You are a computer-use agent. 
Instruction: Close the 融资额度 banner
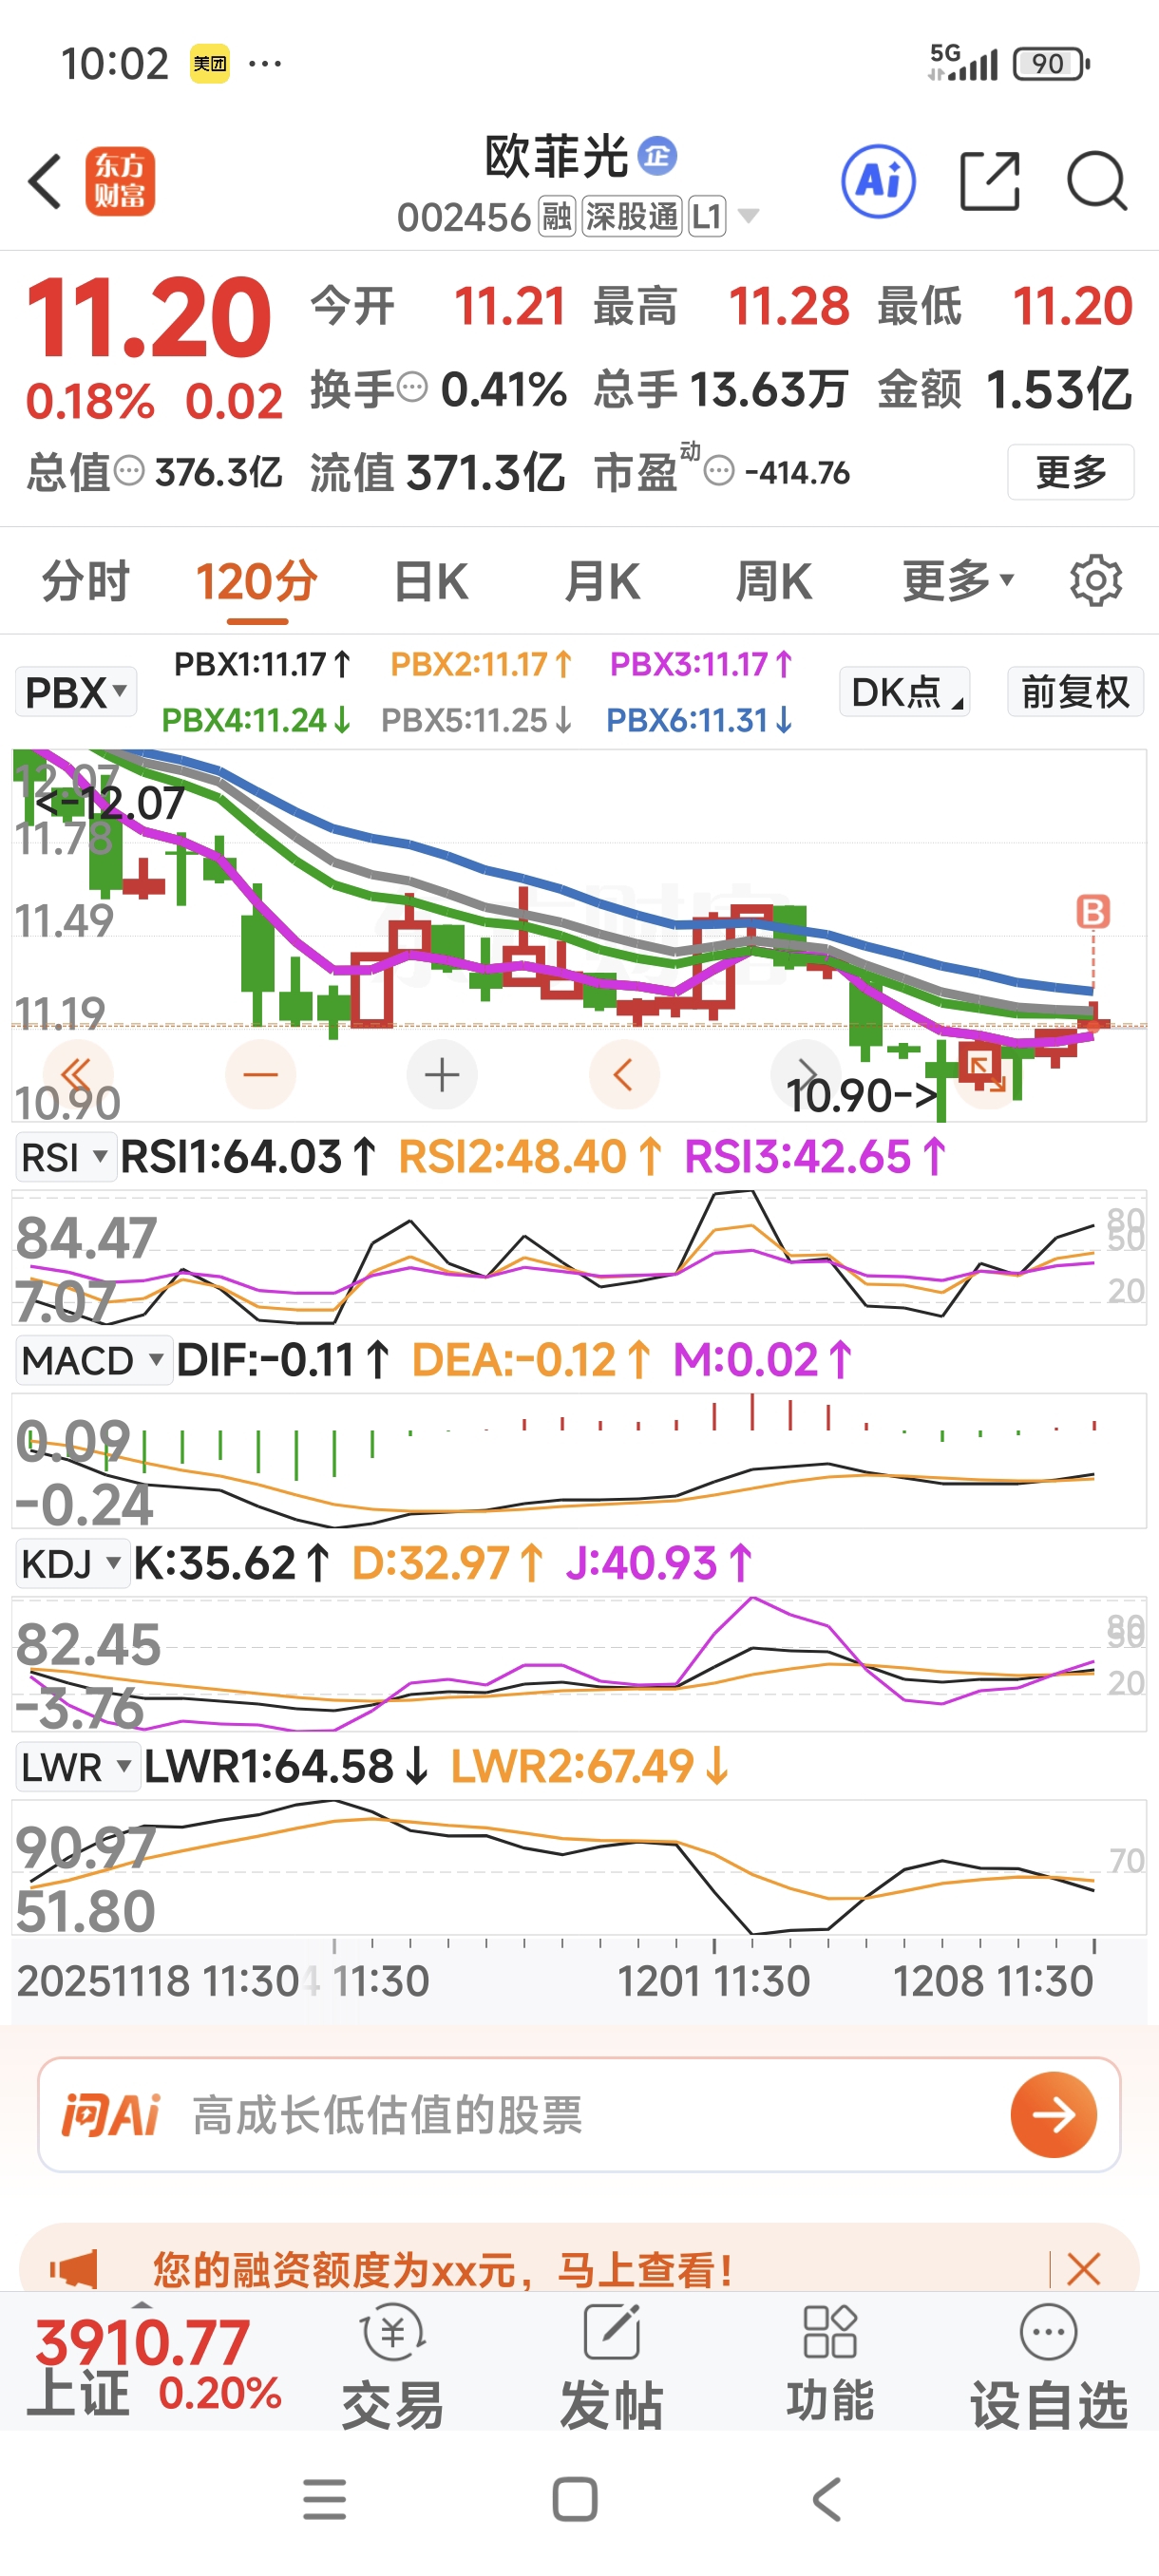click(1083, 2269)
